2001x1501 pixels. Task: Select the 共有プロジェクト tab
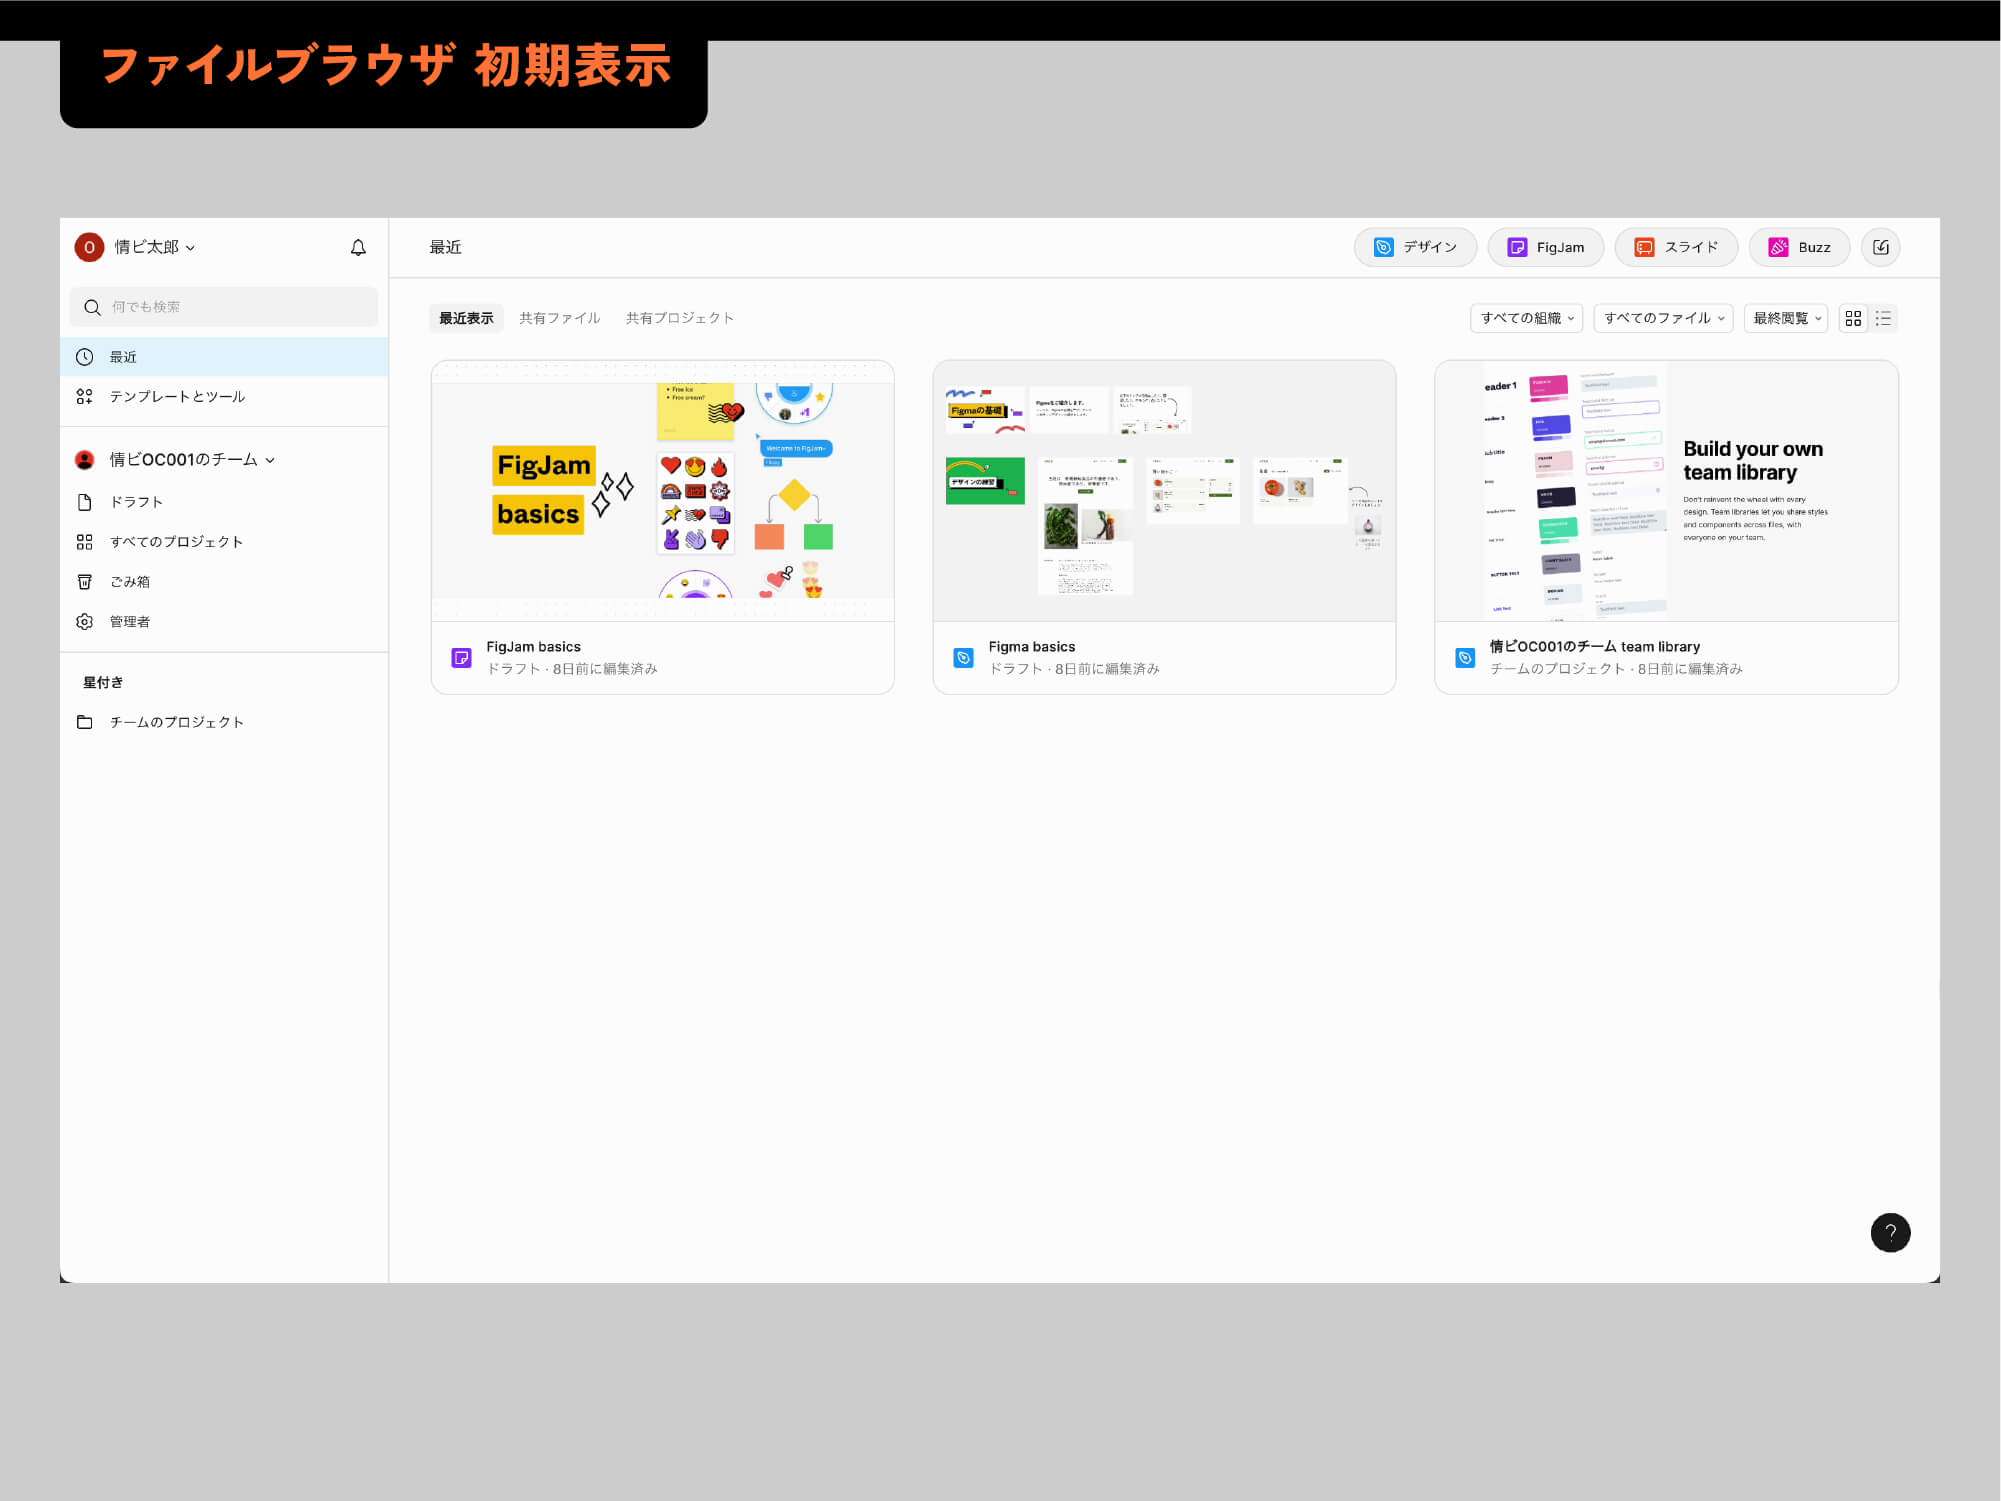coord(680,318)
